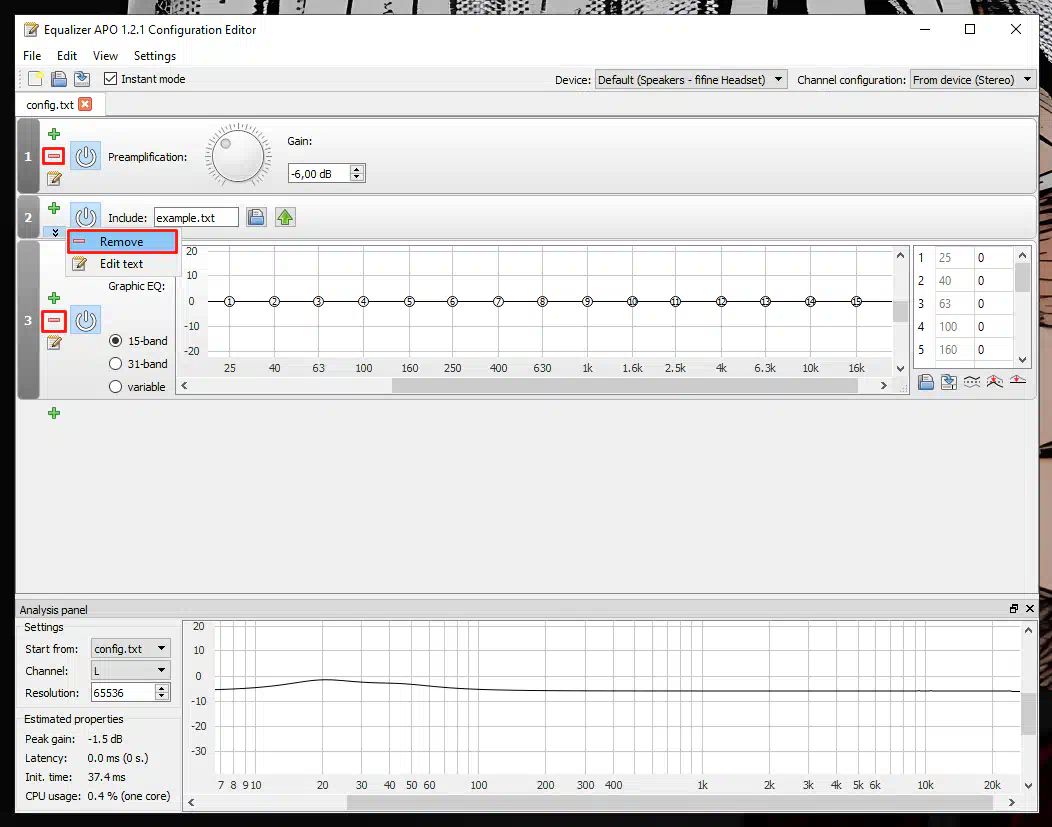Save the configuration using toolbar icon
Screen dimensions: 1052x827
point(82,79)
